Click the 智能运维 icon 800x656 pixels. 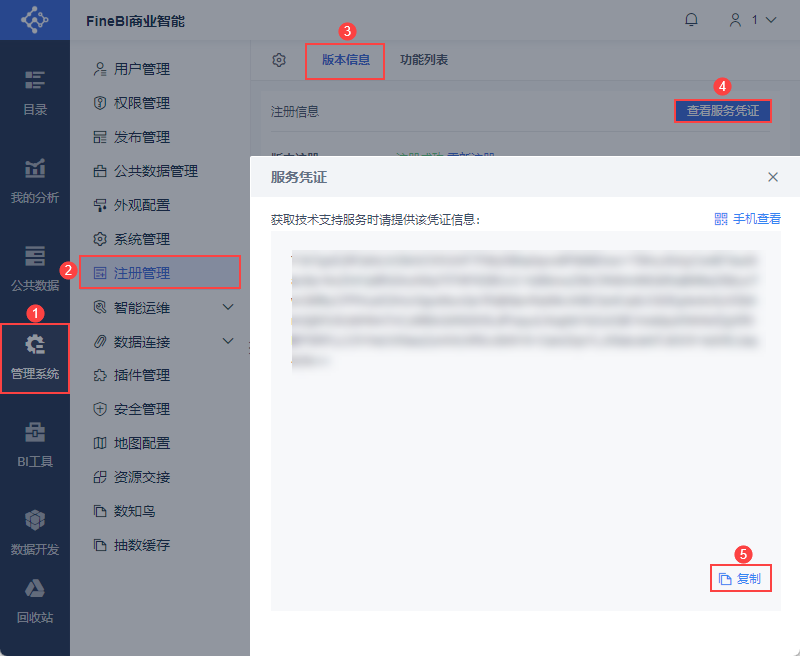(100, 307)
